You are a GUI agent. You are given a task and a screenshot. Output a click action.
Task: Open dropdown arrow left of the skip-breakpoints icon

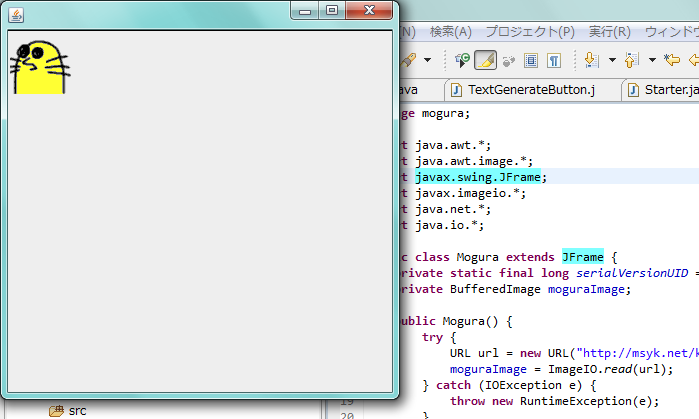tap(428, 61)
